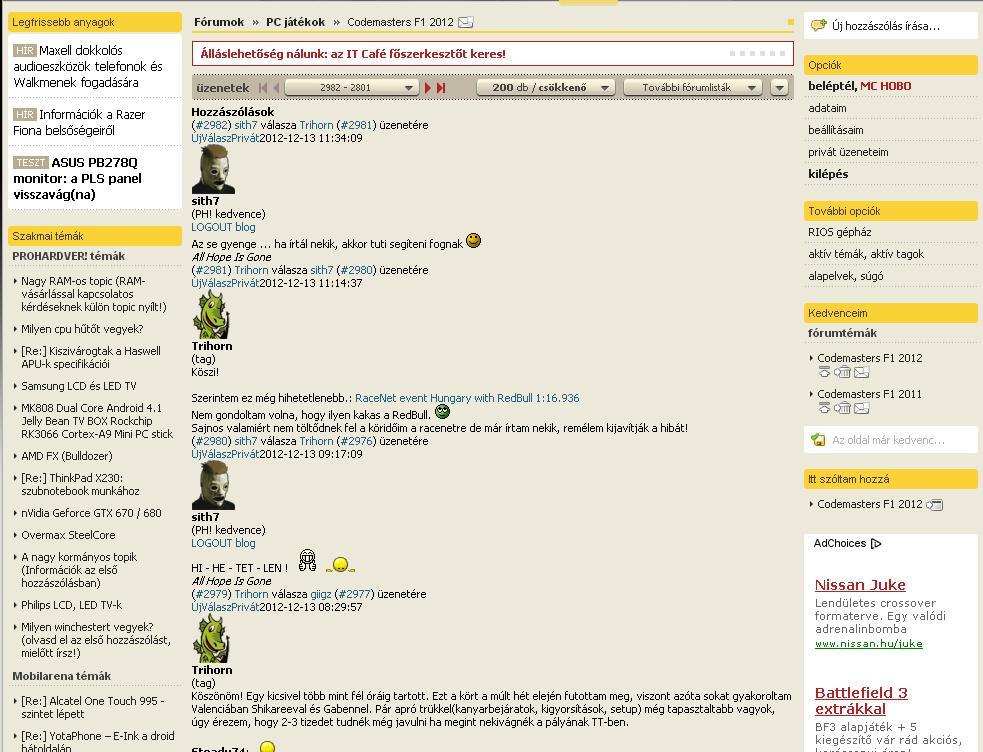The image size is (983, 752).
Task: Click move-up icon under favorite Codemasters F1 2011
Action: point(824,408)
